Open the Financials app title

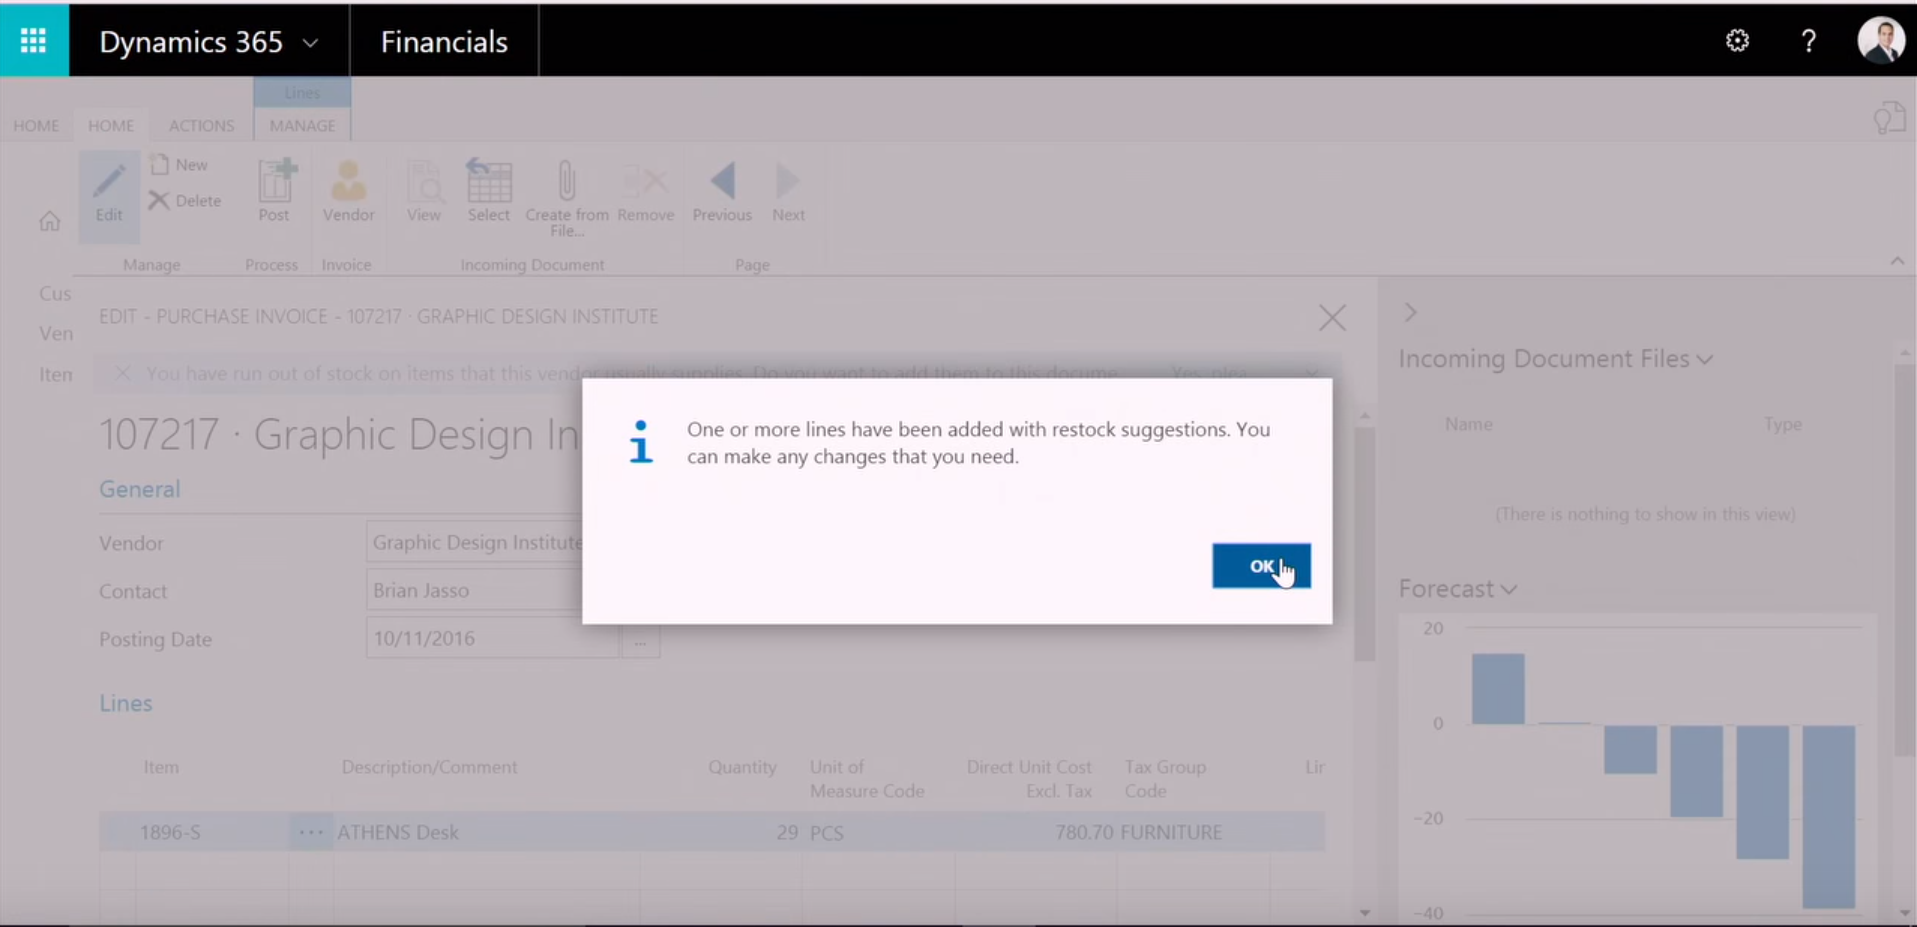click(x=444, y=42)
